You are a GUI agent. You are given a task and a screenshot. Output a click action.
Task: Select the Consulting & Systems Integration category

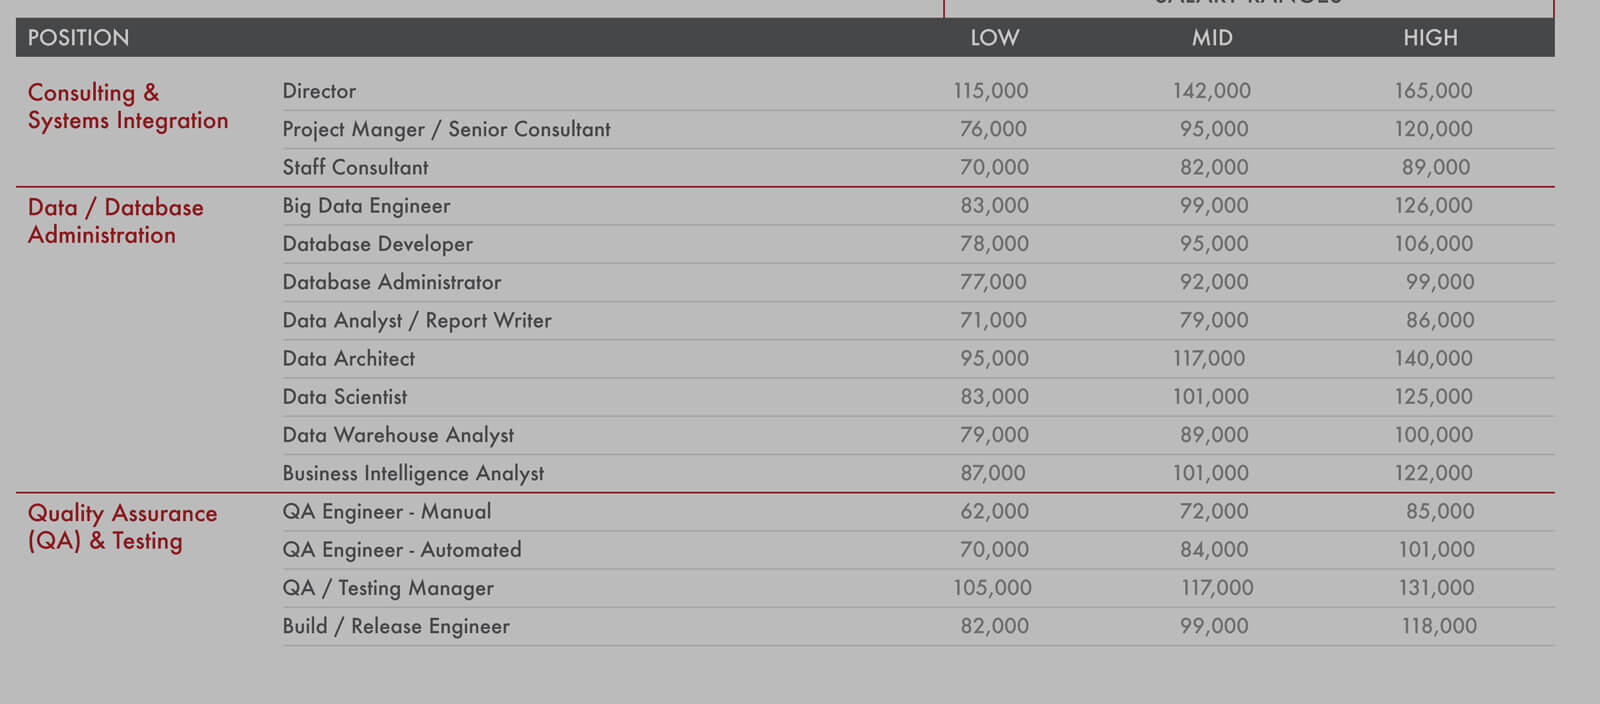127,106
